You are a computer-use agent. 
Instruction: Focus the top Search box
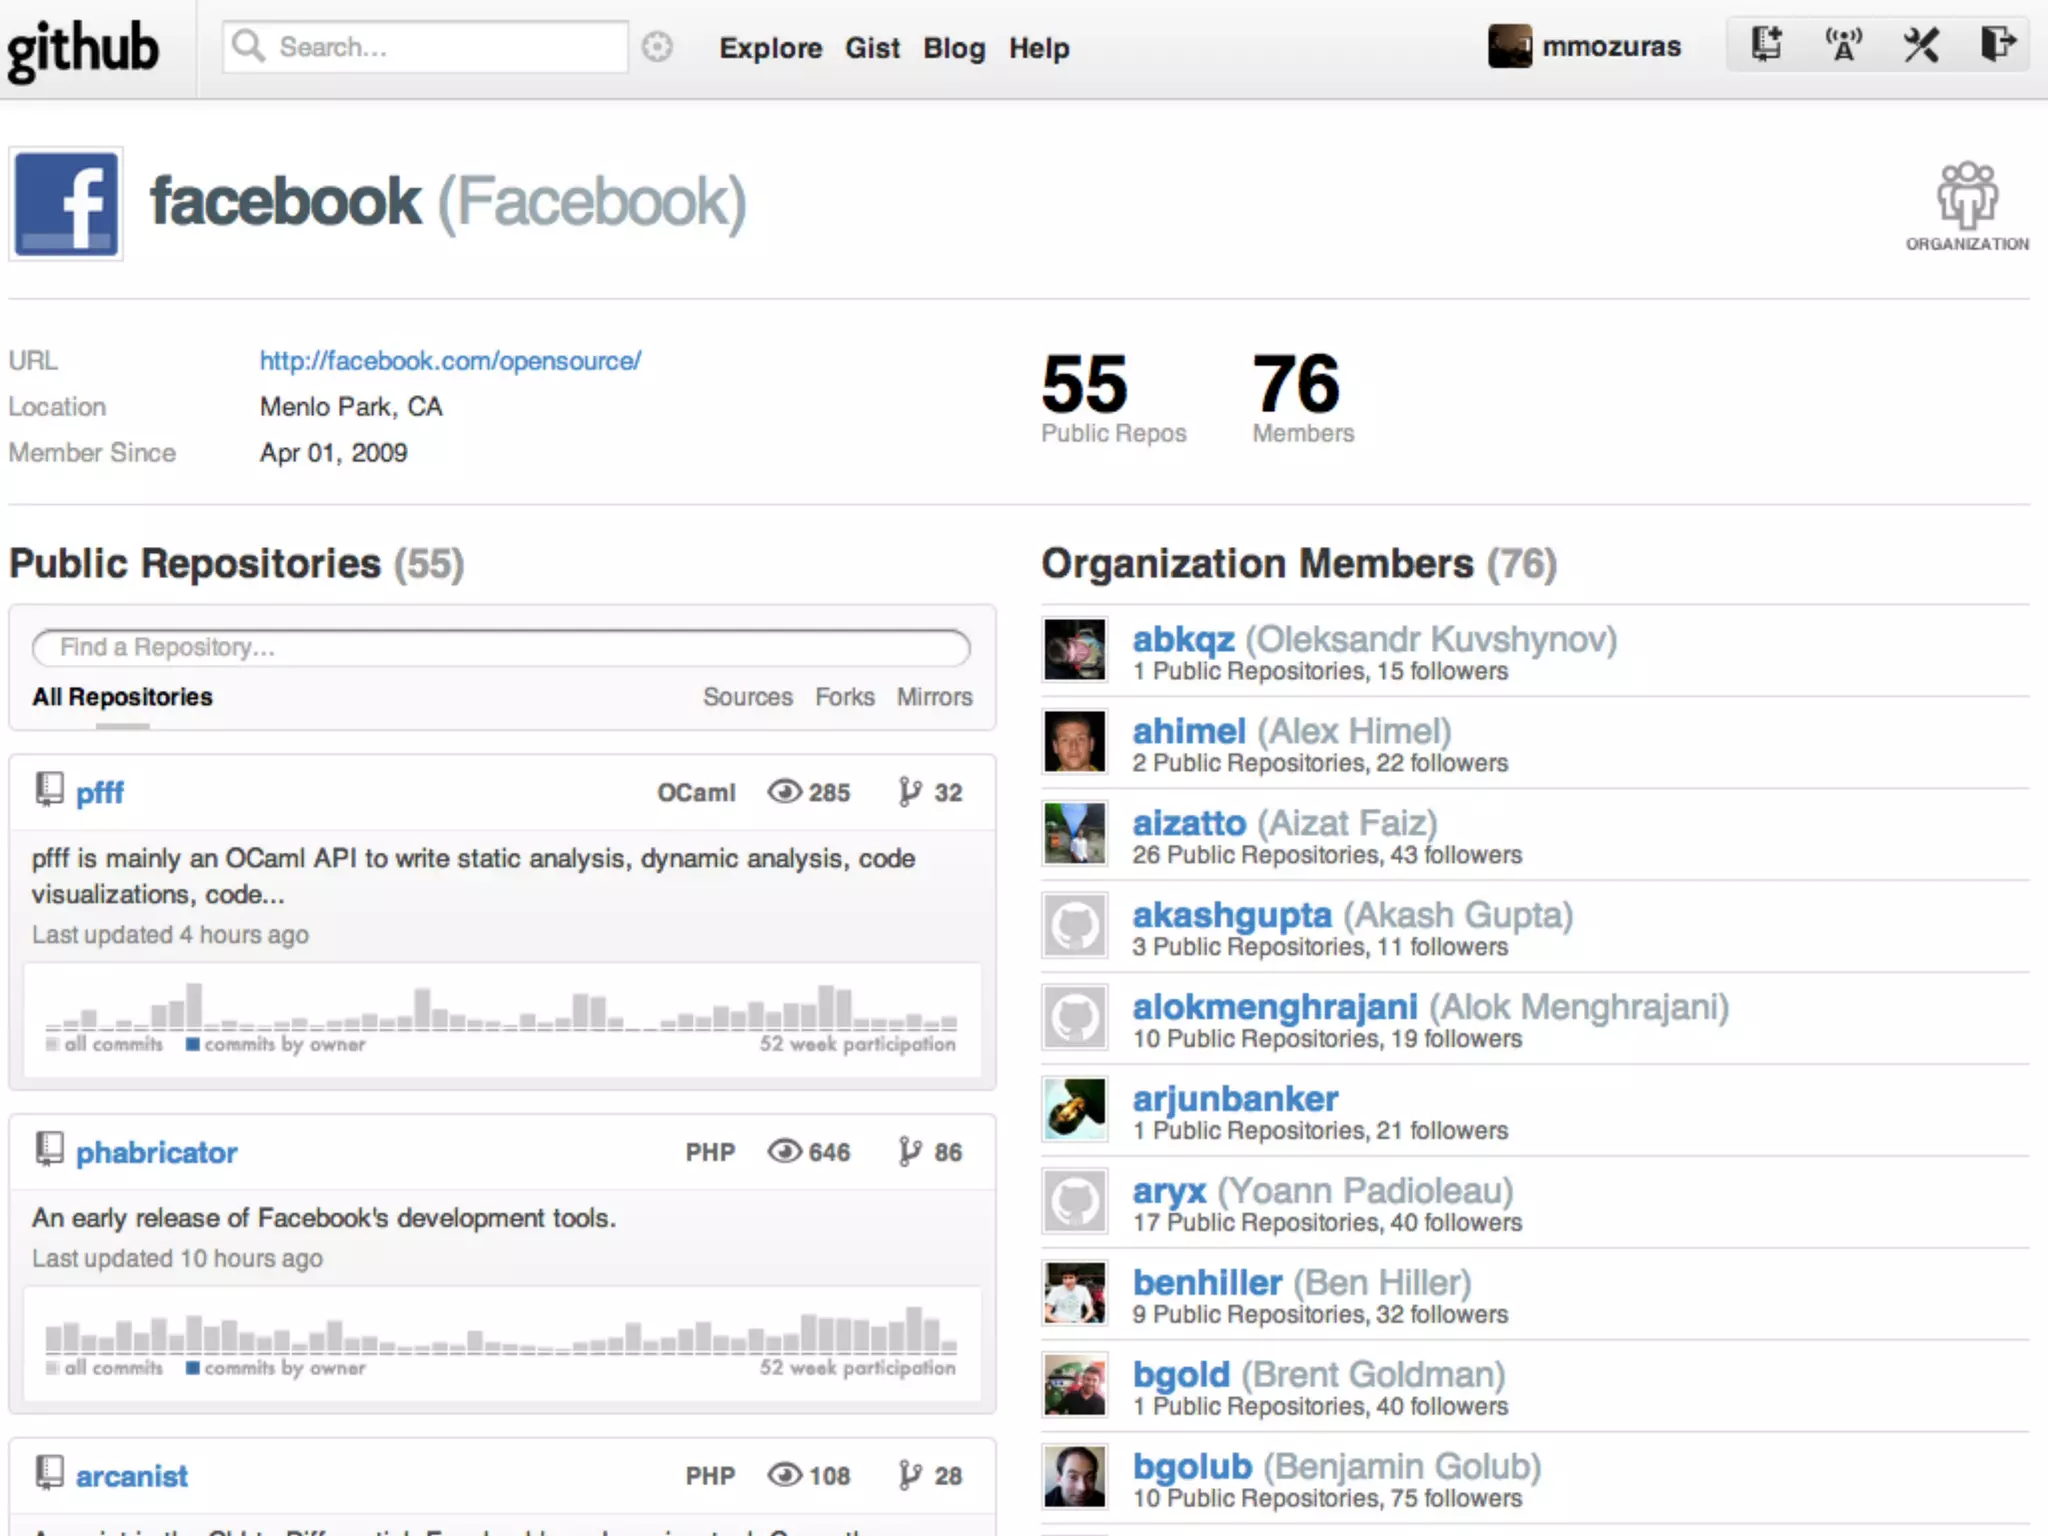click(440, 47)
